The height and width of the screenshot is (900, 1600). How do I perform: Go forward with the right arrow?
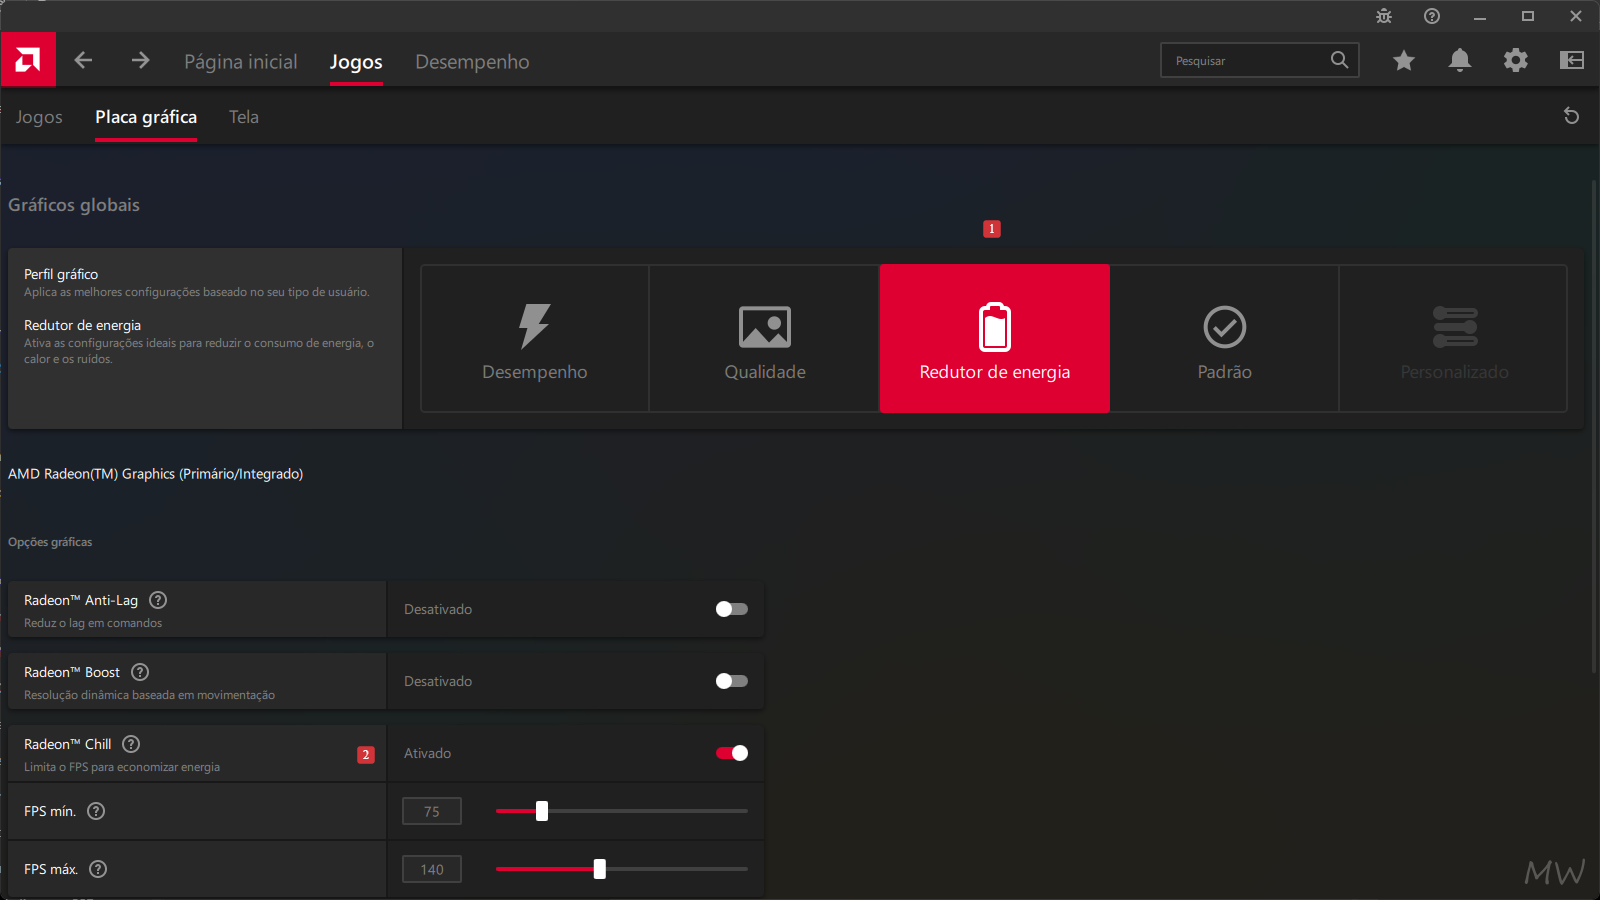click(140, 60)
